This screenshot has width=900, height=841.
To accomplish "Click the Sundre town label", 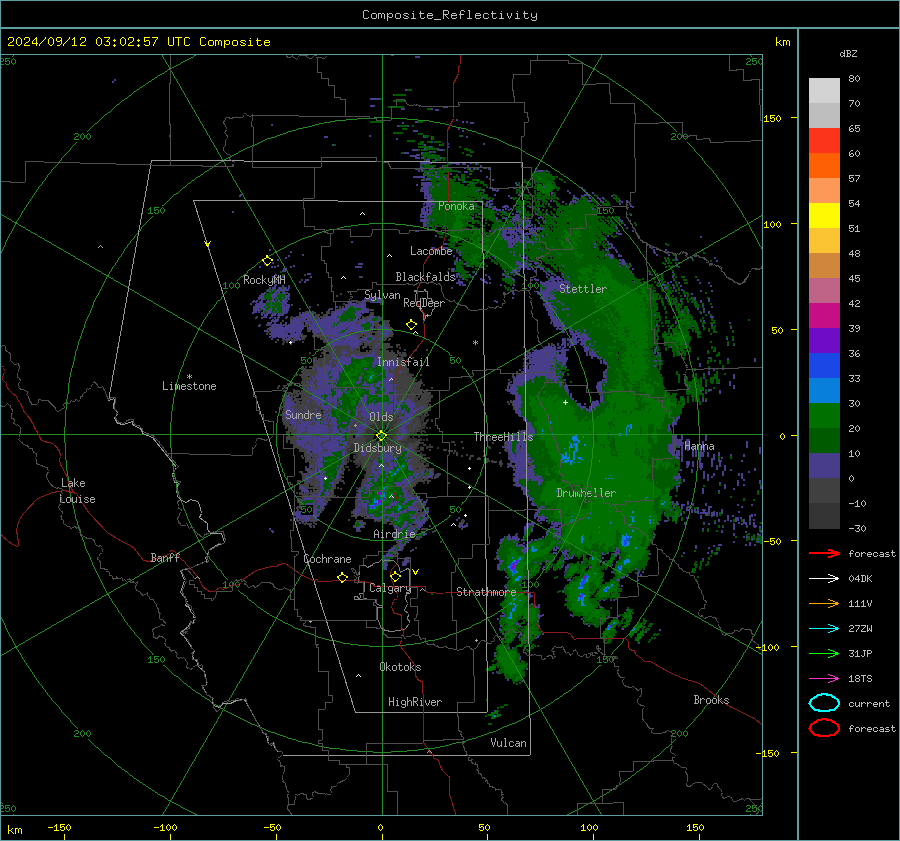I will pyautogui.click(x=303, y=414).
